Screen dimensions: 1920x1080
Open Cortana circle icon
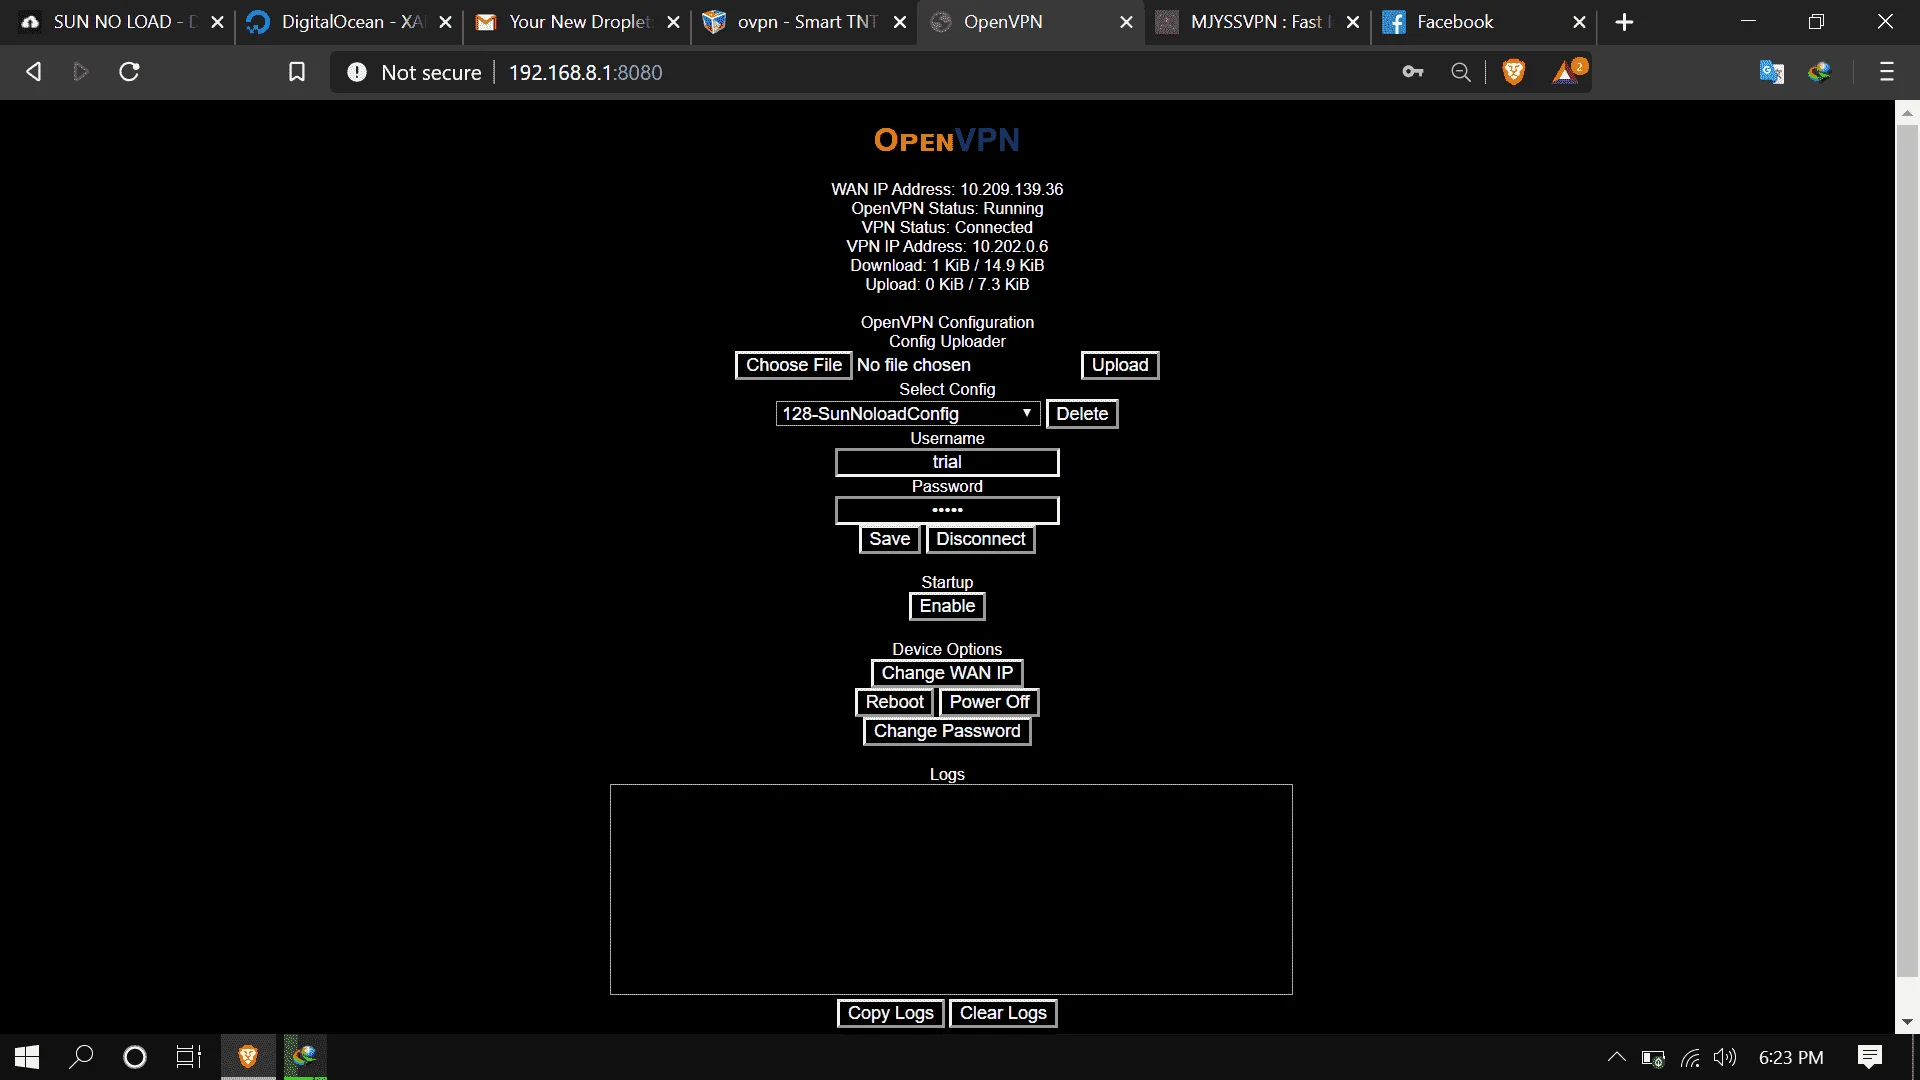(x=134, y=1057)
